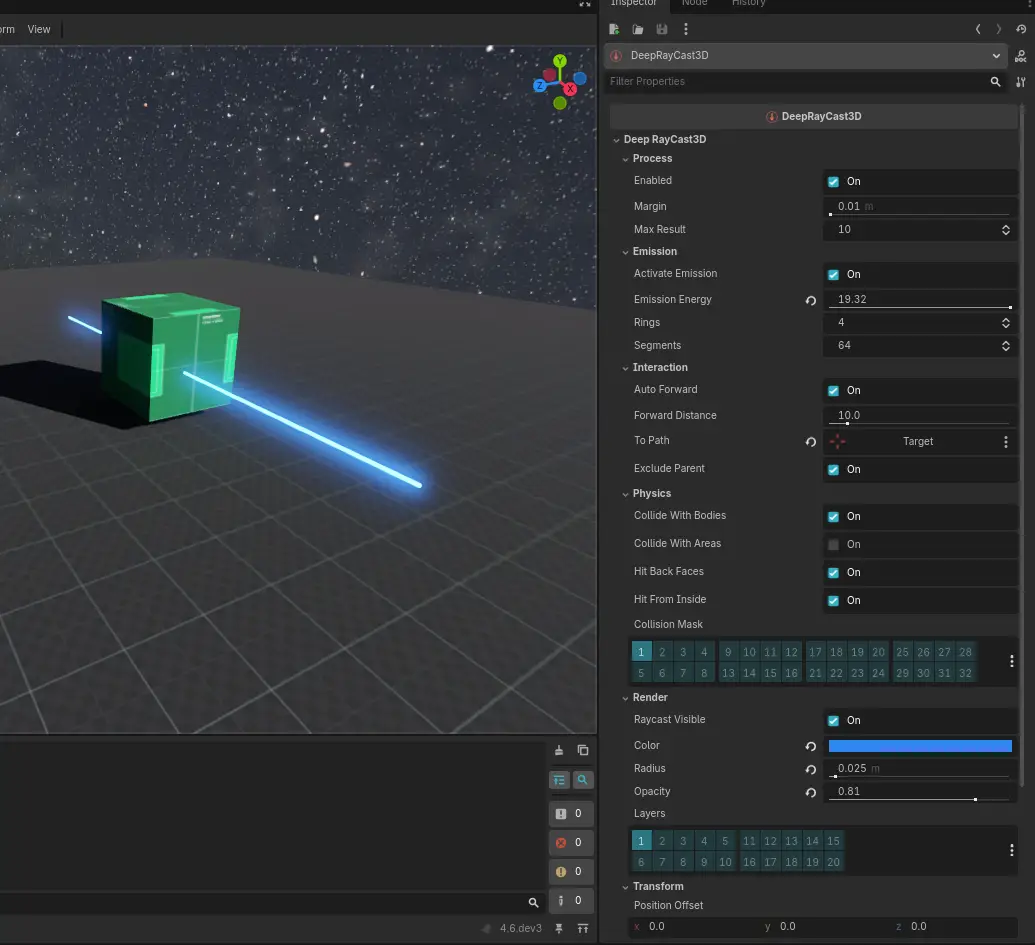Create a new resource in the Inspector

tap(614, 29)
